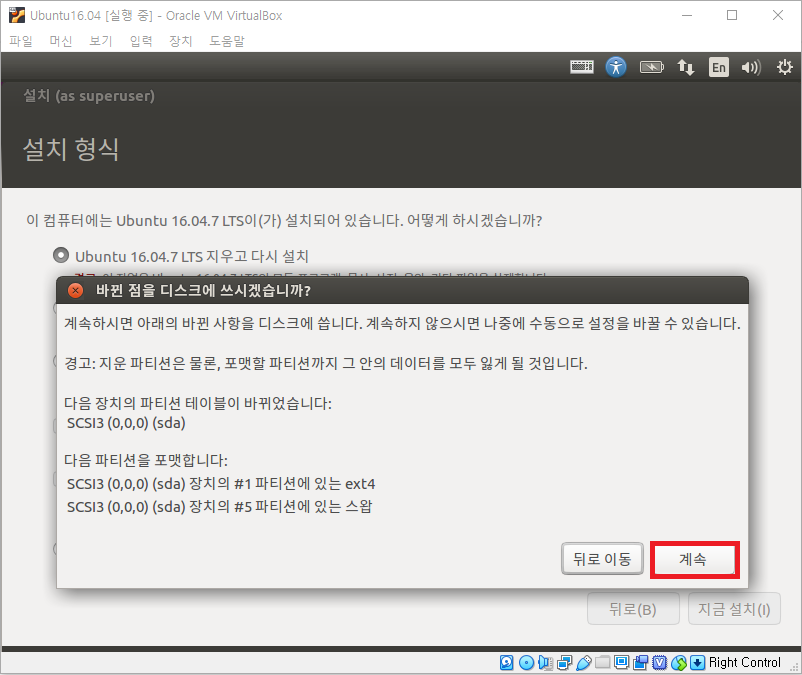802x675 pixels.
Task: Click the '설치 (as superuser)' title text
Action: [x=89, y=96]
